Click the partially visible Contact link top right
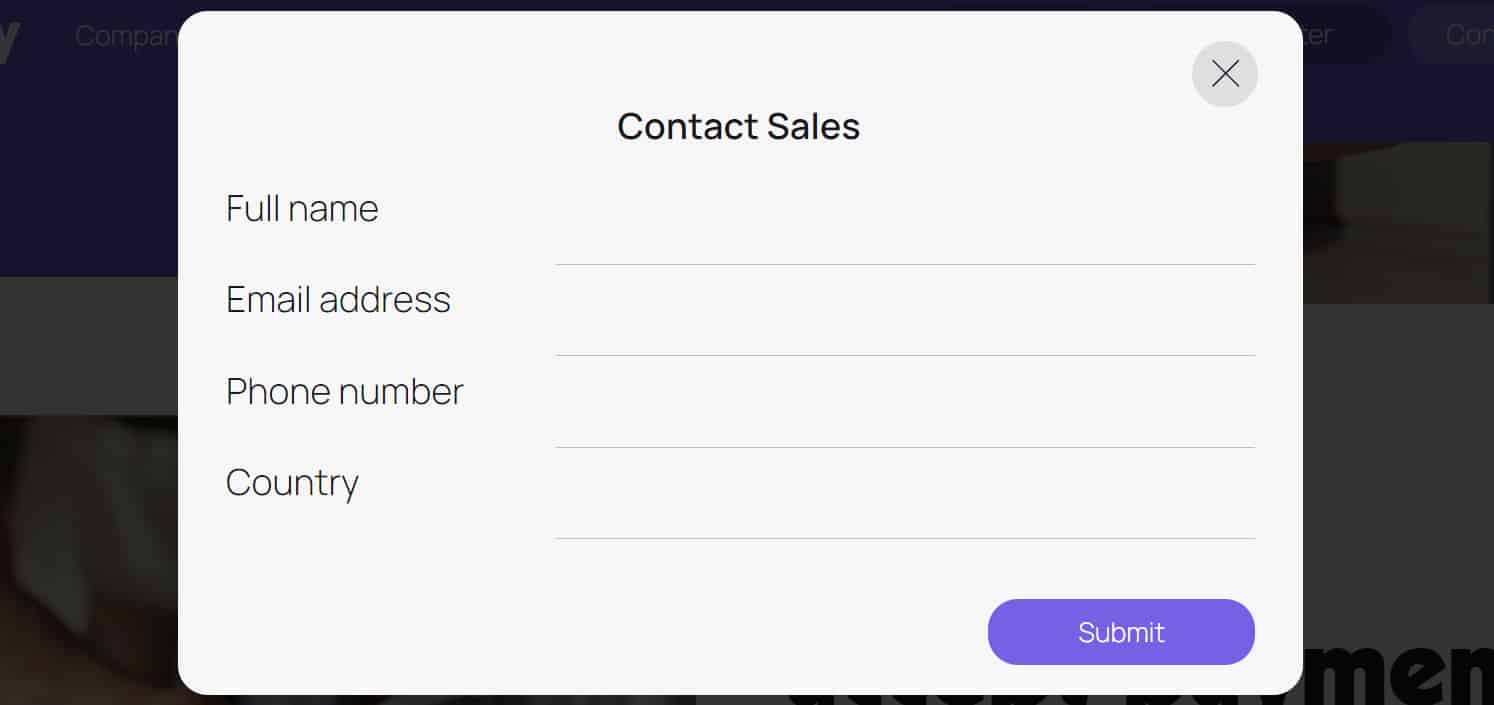Viewport: 1494px width, 705px height. pos(1465,35)
